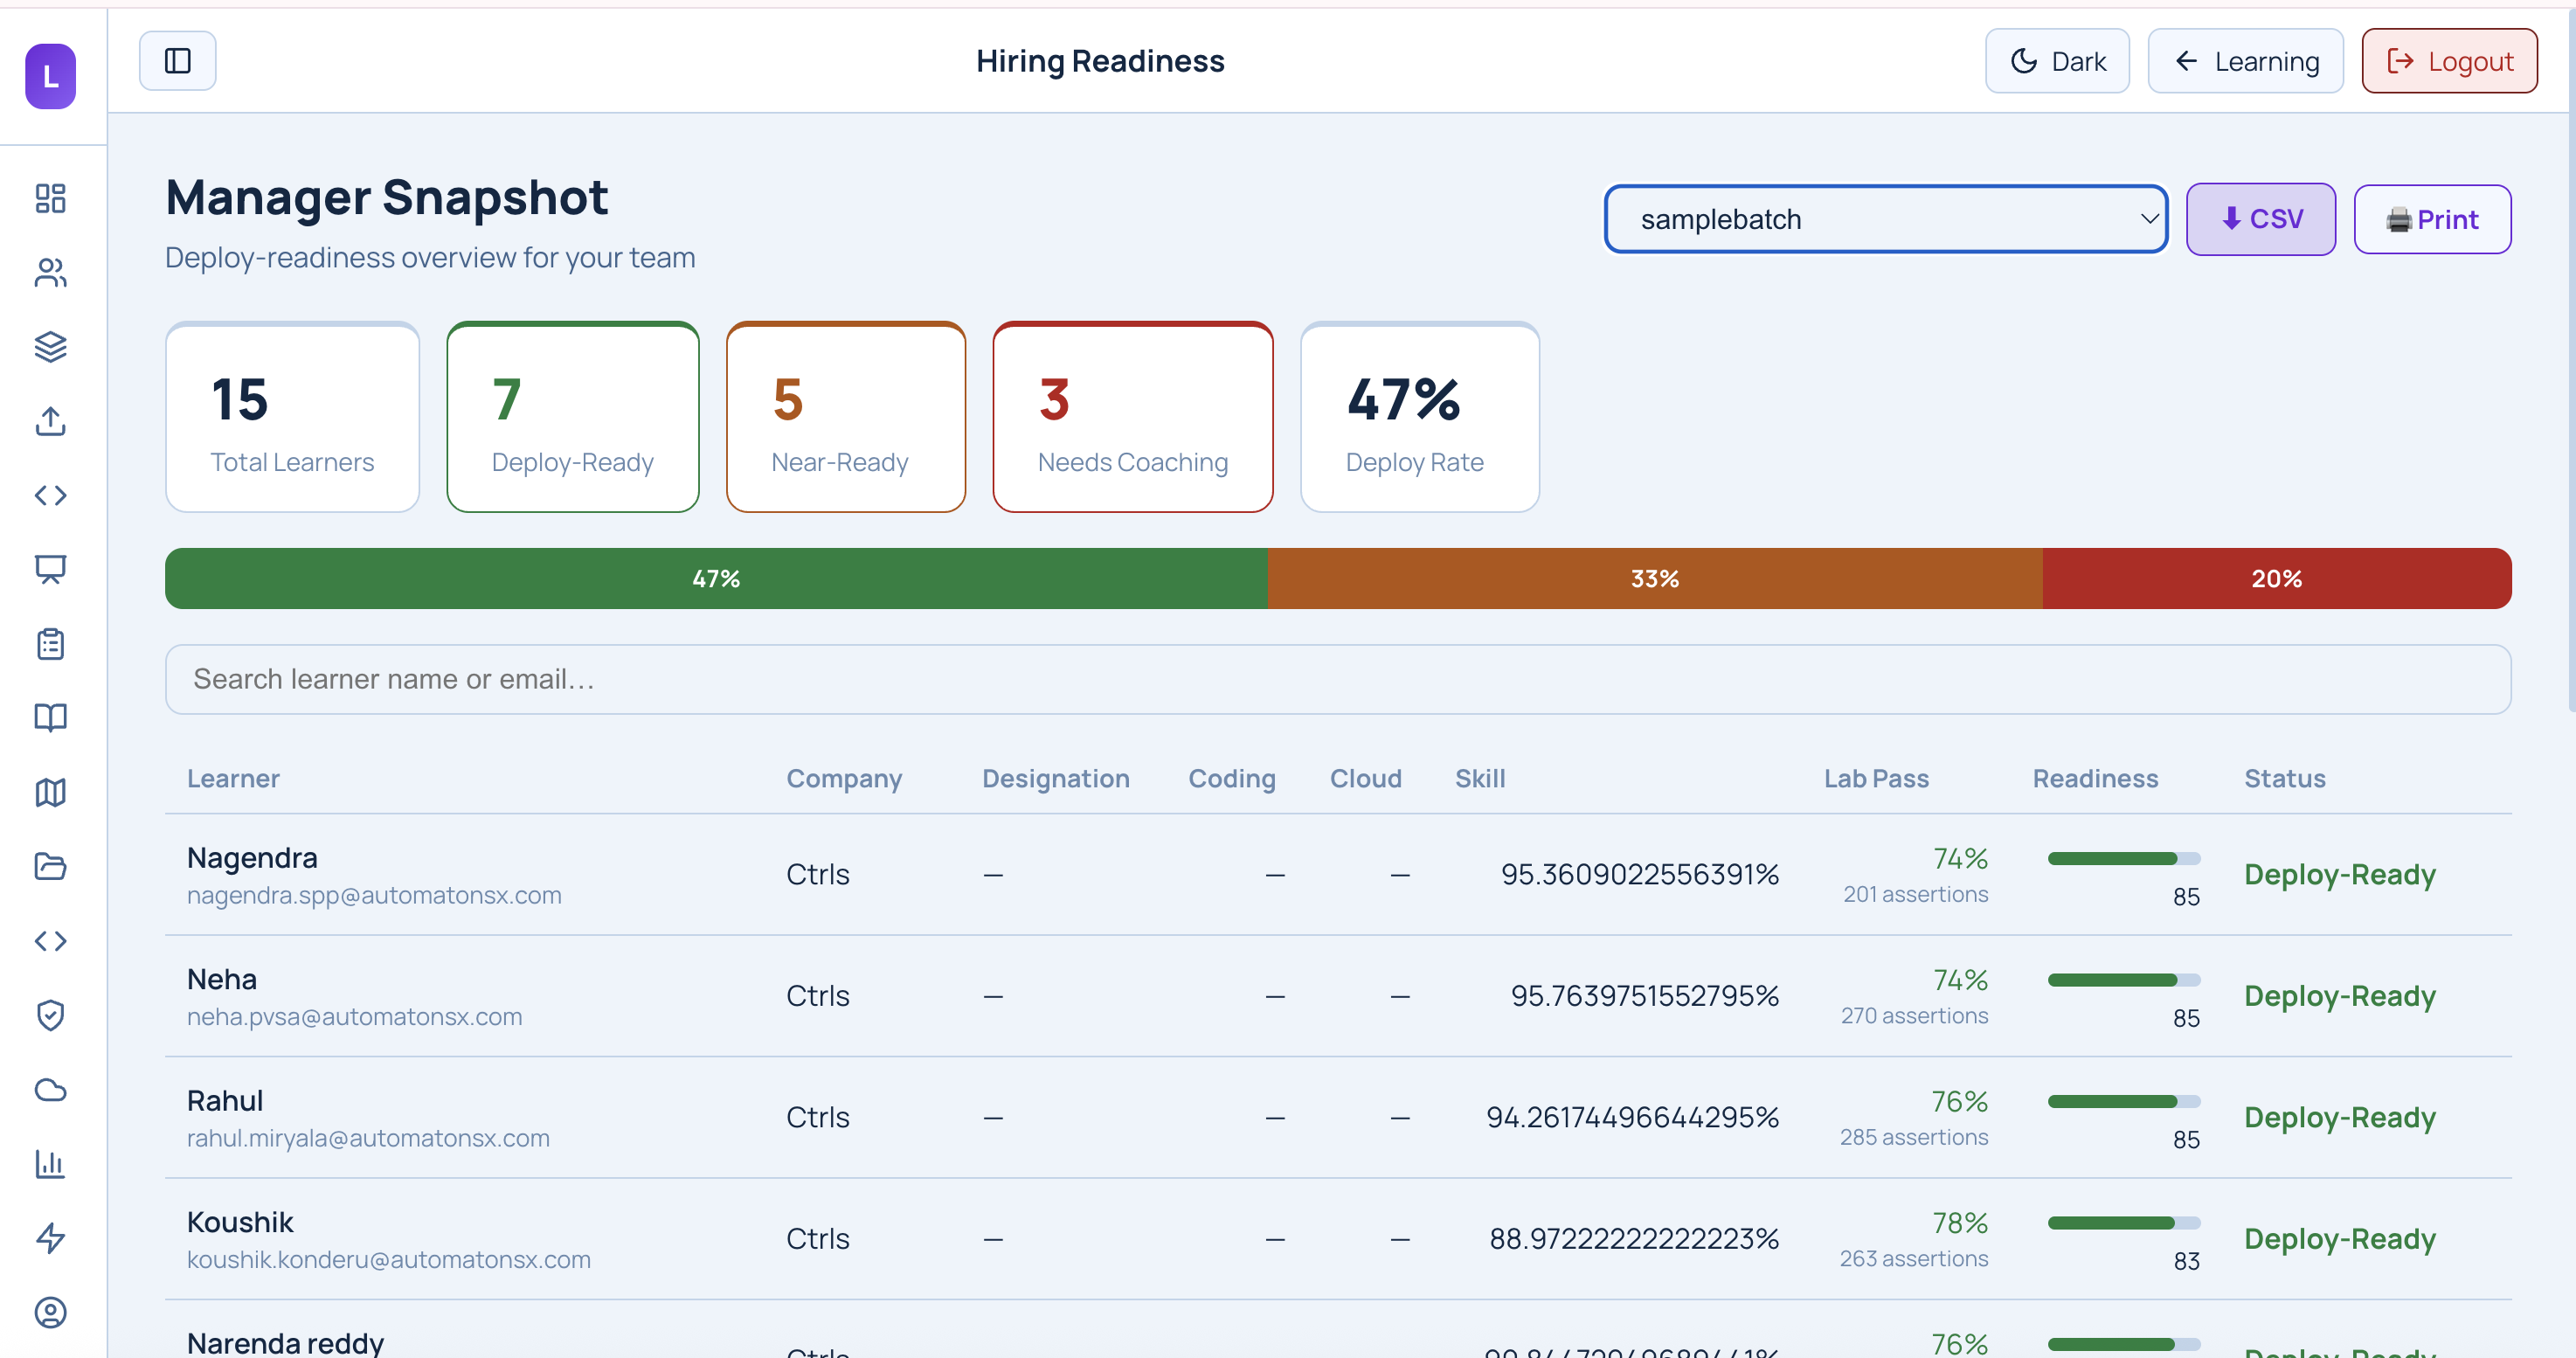Expand the cloud storage icon in sidebar
The width and height of the screenshot is (2576, 1358).
pyautogui.click(x=50, y=1089)
